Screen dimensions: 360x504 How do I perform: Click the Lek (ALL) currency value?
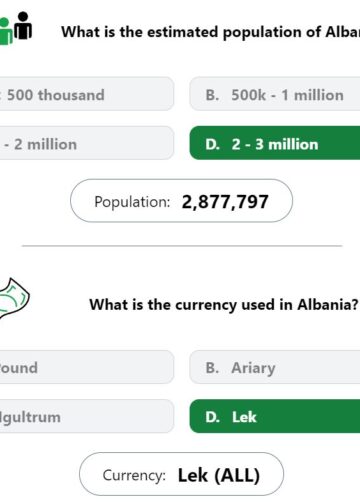click(x=219, y=475)
